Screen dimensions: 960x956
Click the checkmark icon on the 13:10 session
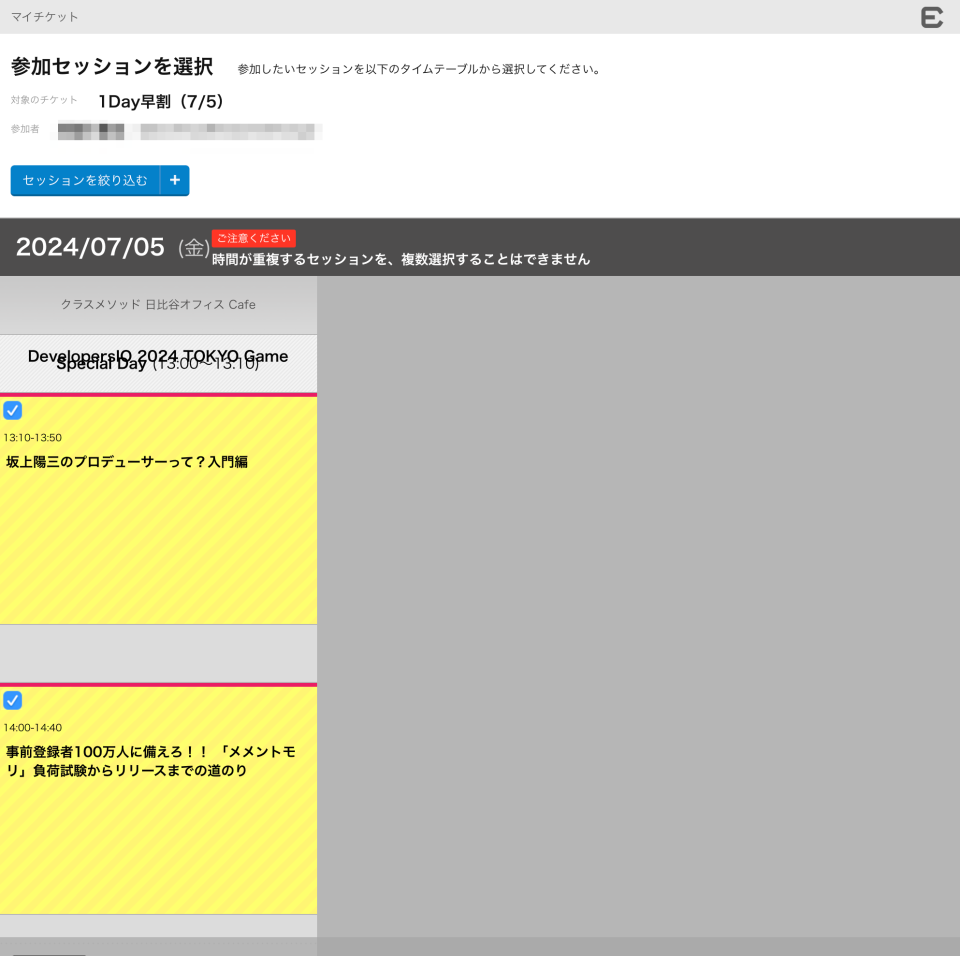click(13, 410)
